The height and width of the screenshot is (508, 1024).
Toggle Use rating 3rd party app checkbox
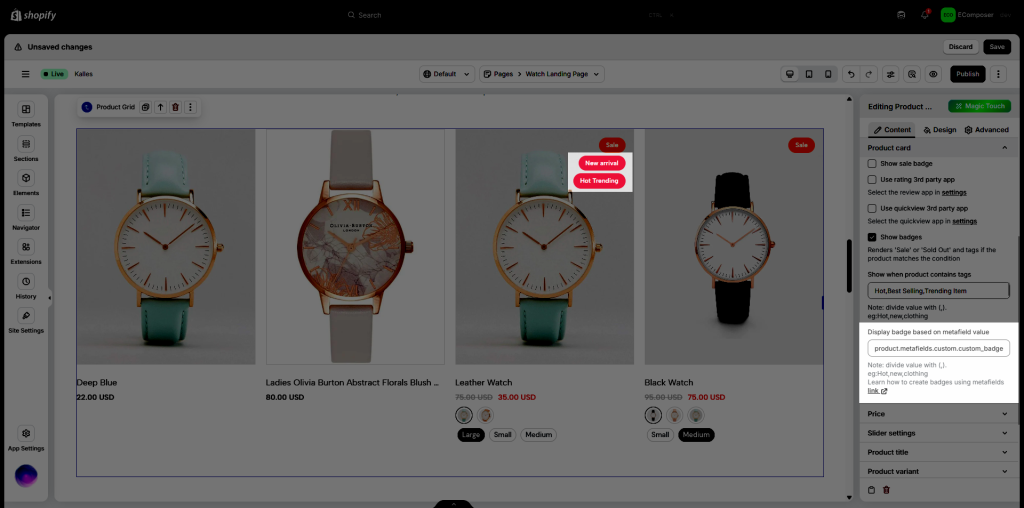point(872,179)
